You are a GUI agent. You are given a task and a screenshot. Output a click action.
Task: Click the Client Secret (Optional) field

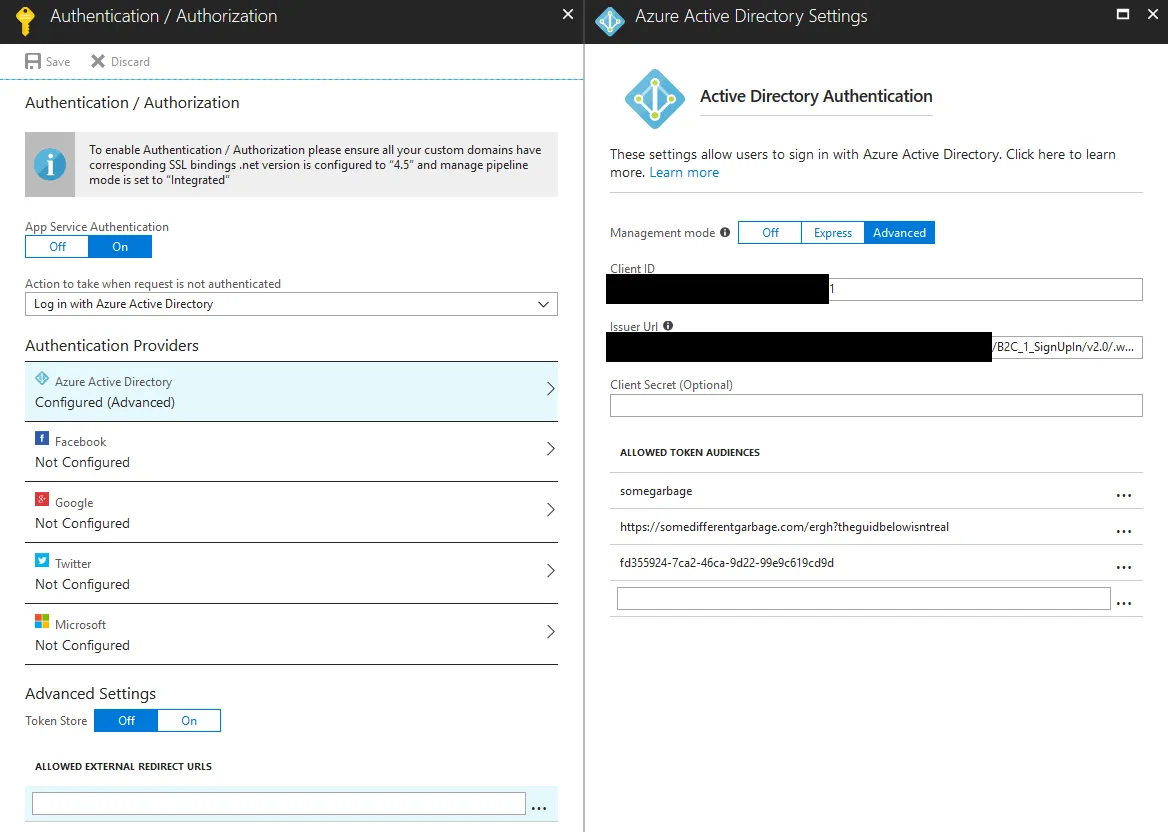tap(876, 405)
